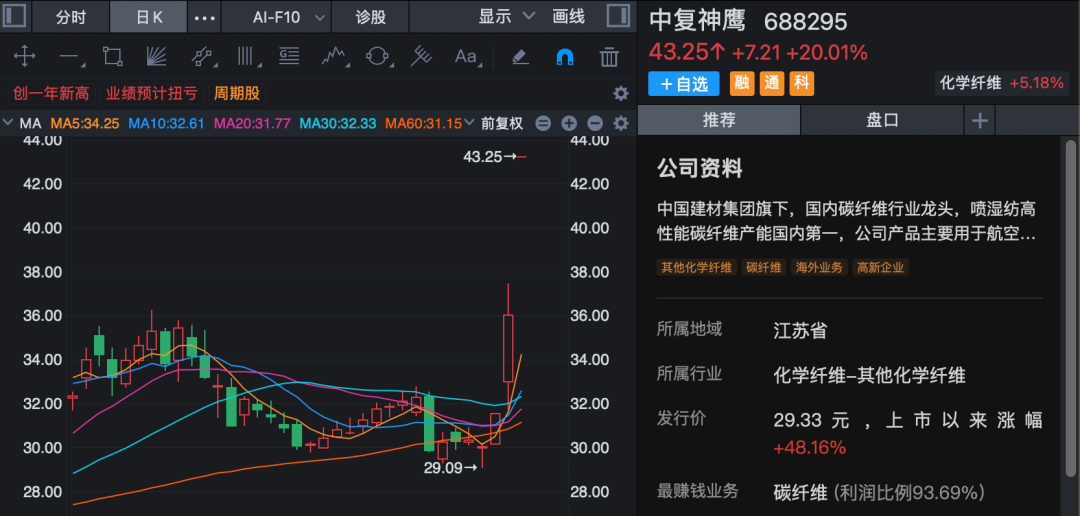
Task: Select the eraser tool
Action: point(519,56)
